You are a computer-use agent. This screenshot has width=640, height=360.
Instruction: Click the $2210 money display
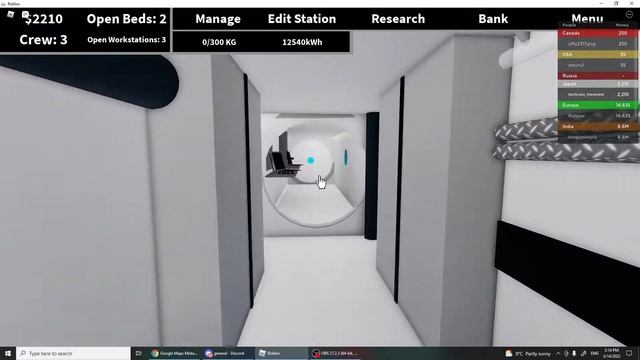point(44,19)
